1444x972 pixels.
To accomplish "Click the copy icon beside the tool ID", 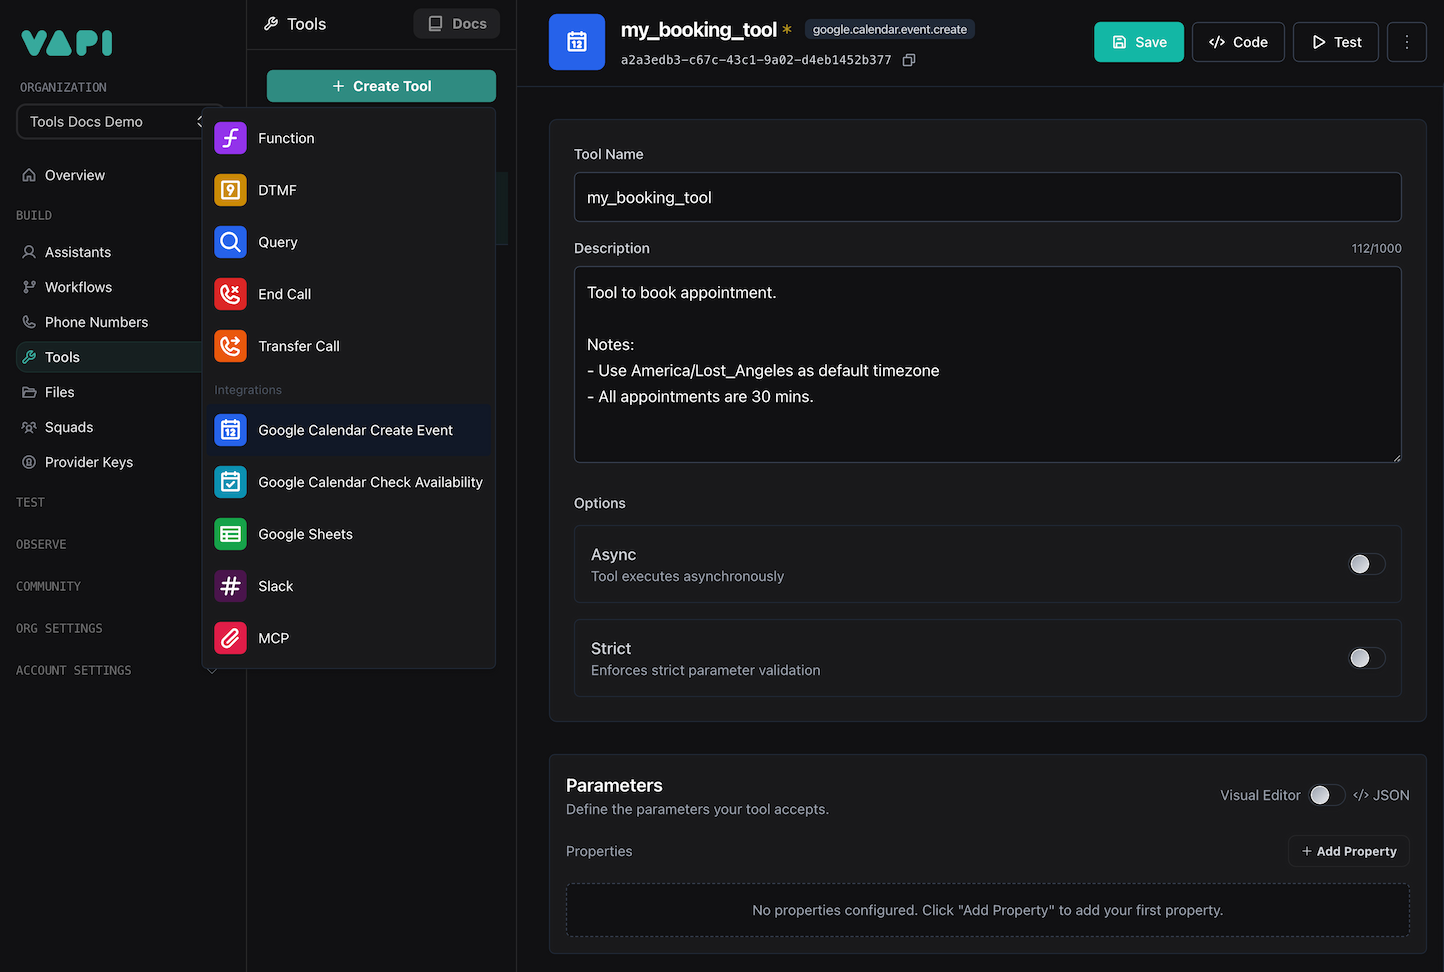I will 908,60.
